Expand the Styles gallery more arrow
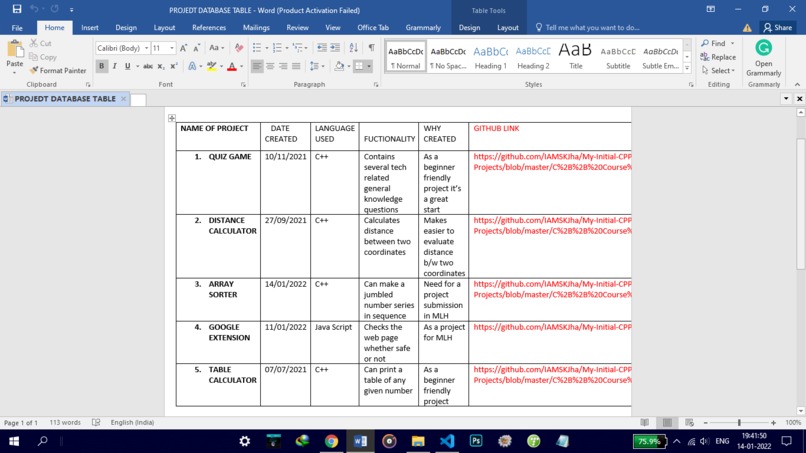The image size is (806, 453). tap(687, 68)
